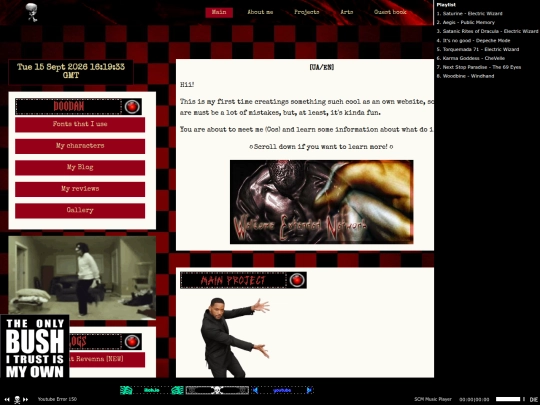Open My reviews
Image resolution: width=540 pixels, height=405 pixels.
point(80,189)
